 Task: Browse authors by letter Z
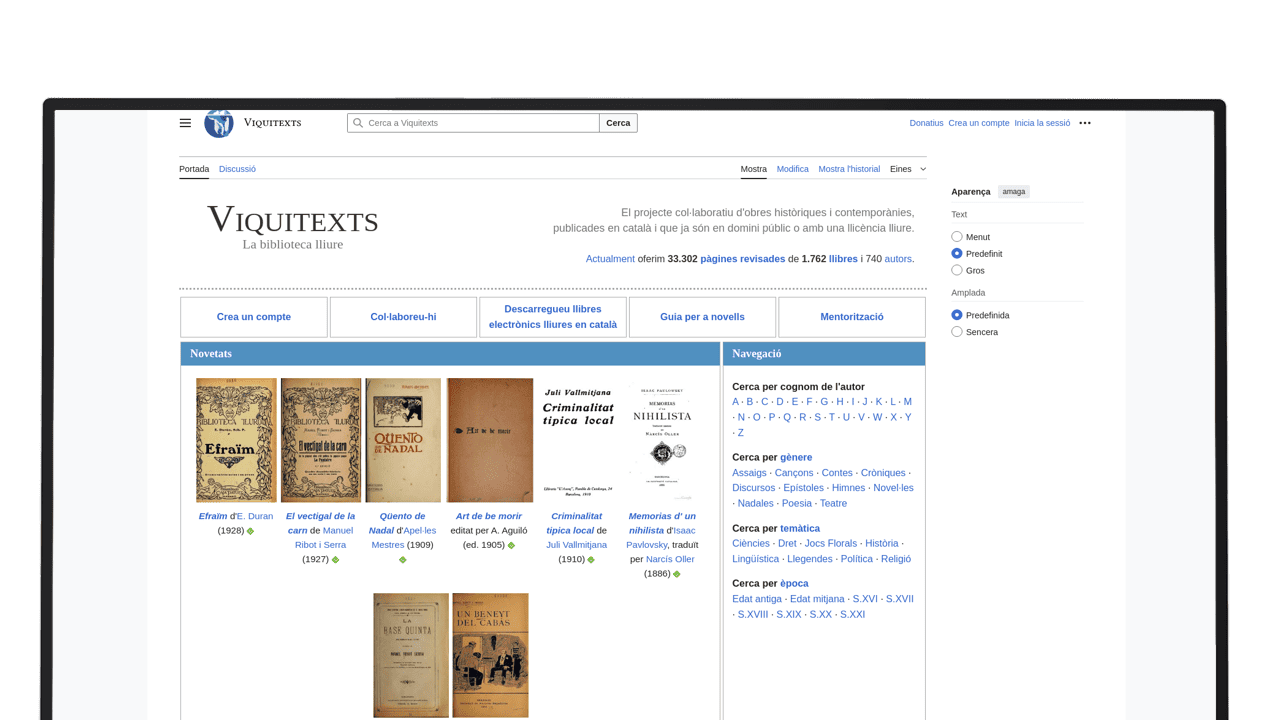740,433
